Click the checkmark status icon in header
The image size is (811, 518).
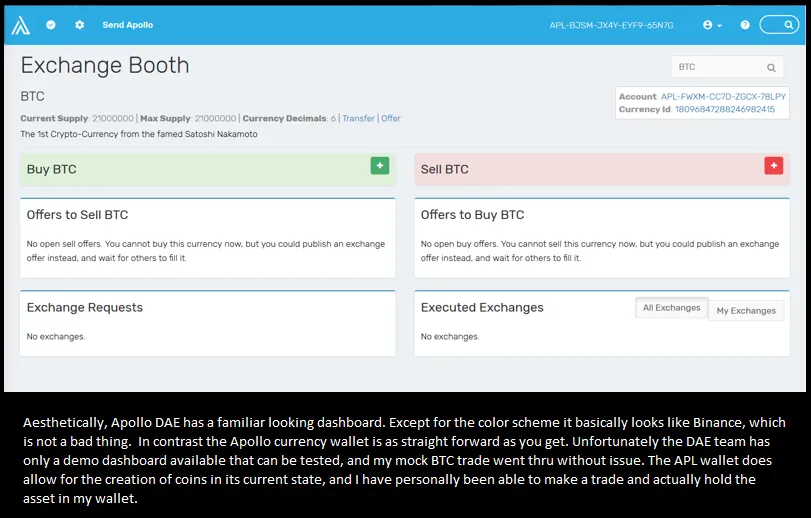[51, 25]
